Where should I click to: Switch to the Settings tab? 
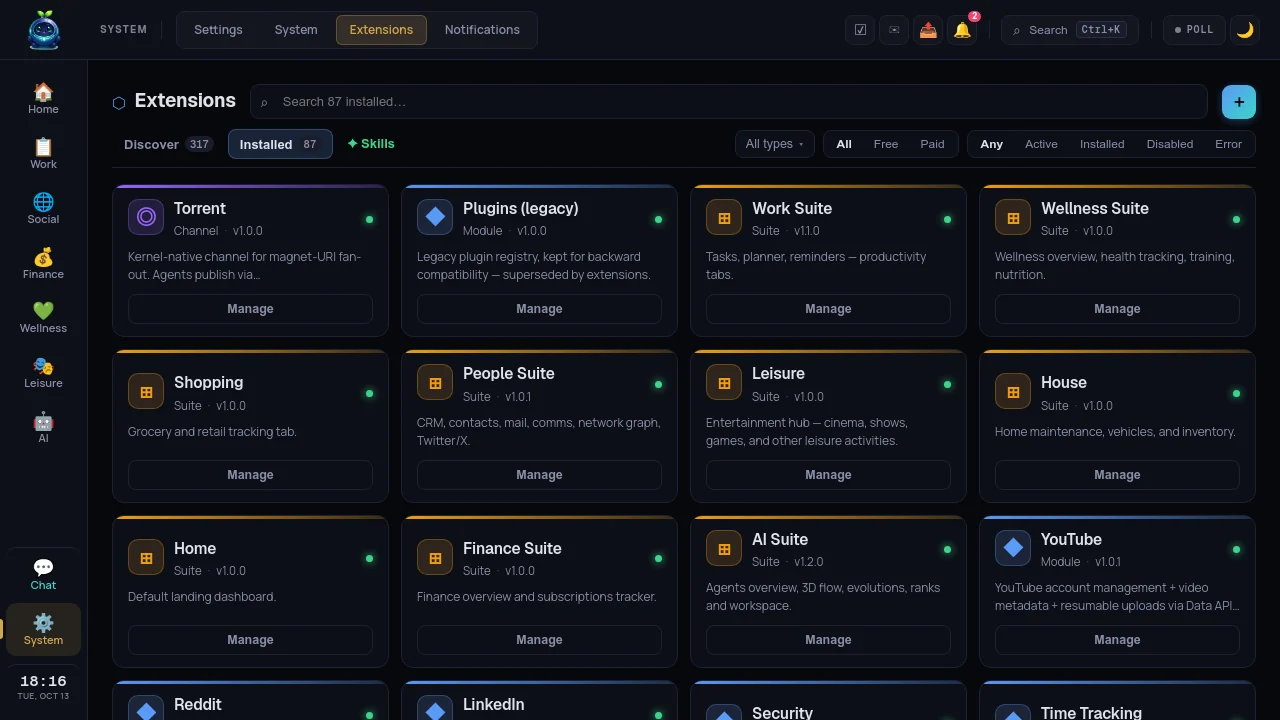tap(218, 30)
